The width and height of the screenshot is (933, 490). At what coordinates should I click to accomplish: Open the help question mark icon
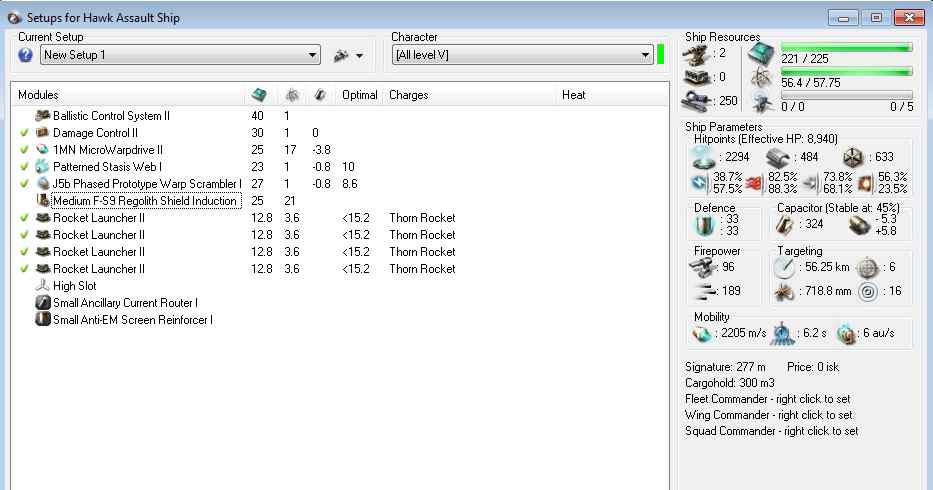(x=25, y=55)
